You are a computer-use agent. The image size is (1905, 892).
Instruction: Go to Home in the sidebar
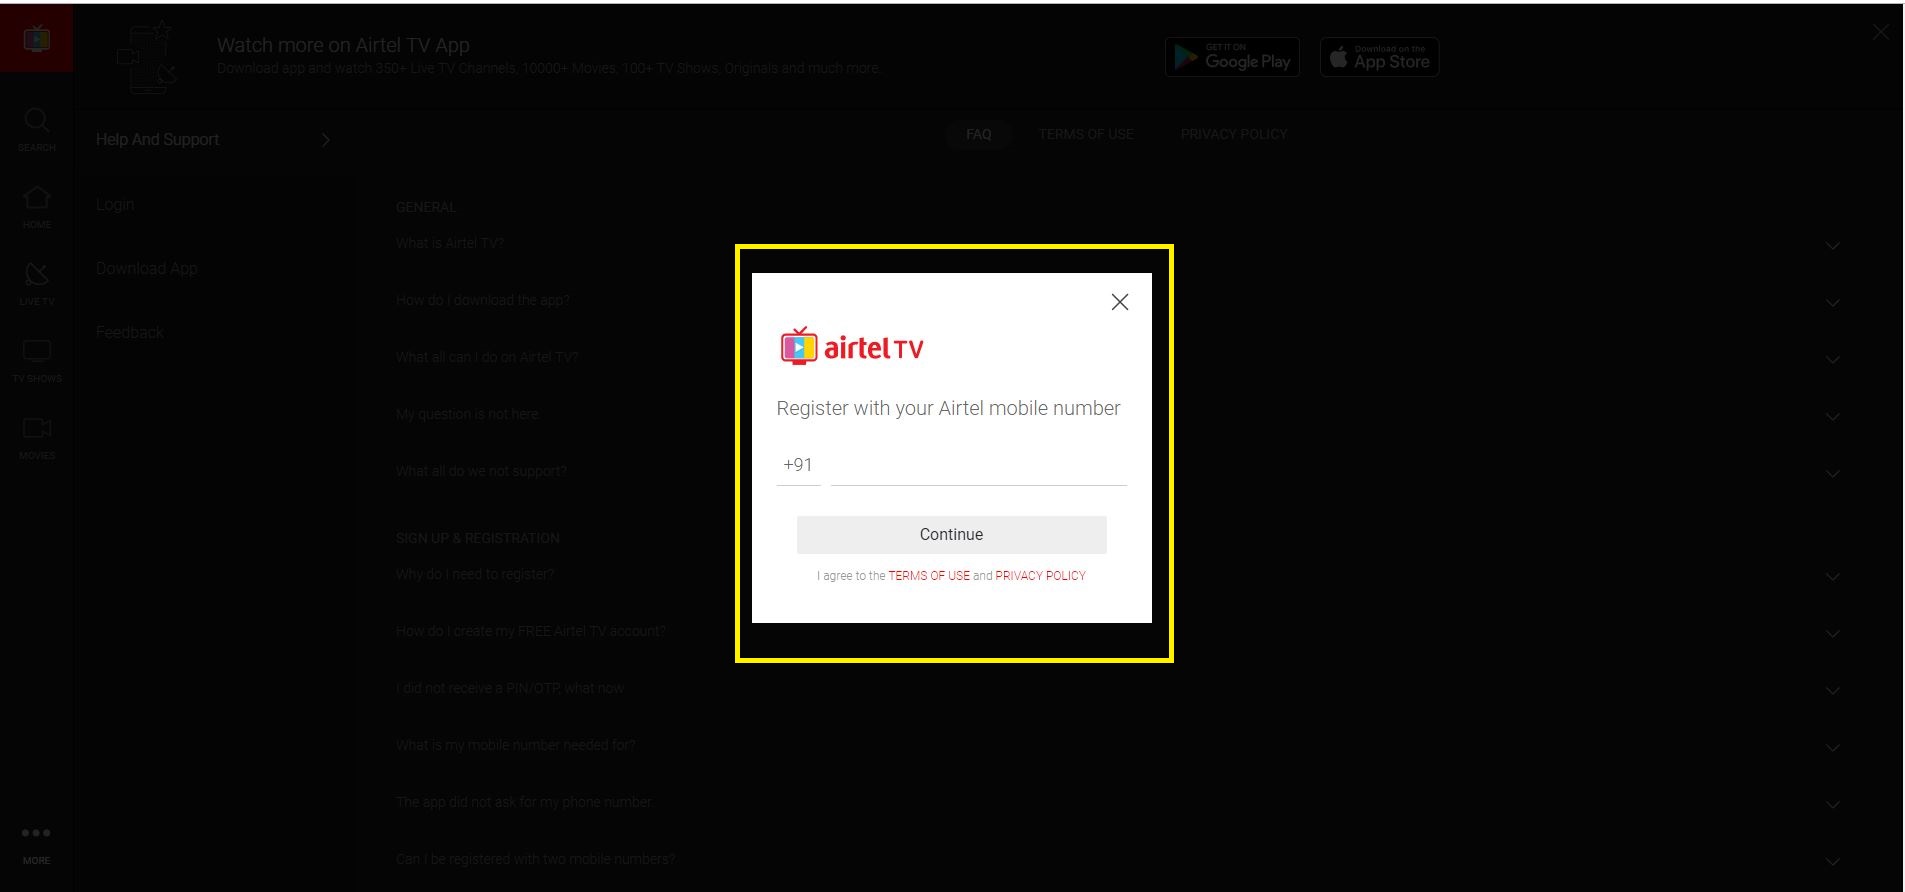[37, 207]
